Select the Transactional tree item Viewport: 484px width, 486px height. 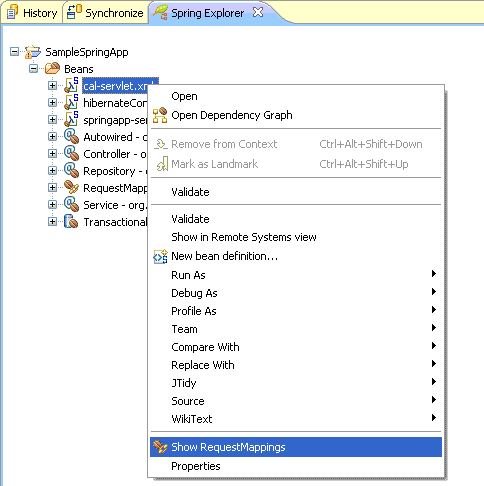click(x=115, y=222)
